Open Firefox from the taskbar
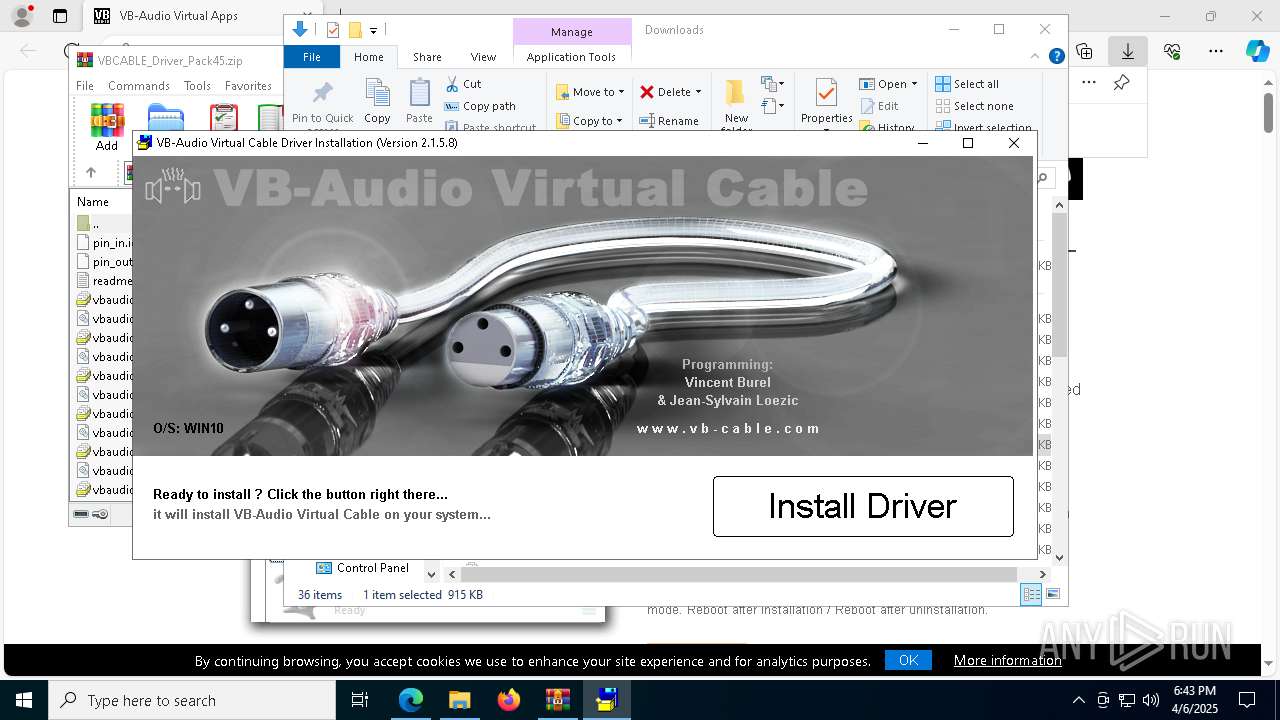Image resolution: width=1280 pixels, height=720 pixels. click(x=509, y=700)
